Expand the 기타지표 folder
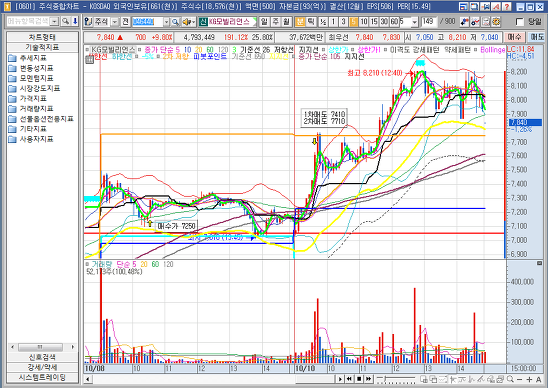The height and width of the screenshot is (388, 548). [28, 129]
